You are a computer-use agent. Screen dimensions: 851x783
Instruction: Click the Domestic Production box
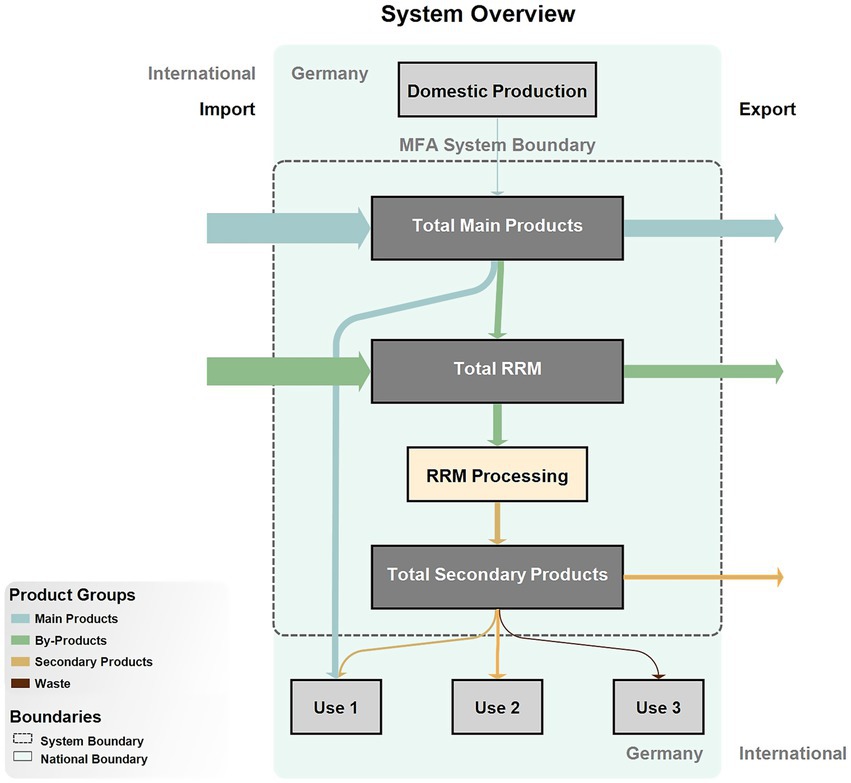497,92
